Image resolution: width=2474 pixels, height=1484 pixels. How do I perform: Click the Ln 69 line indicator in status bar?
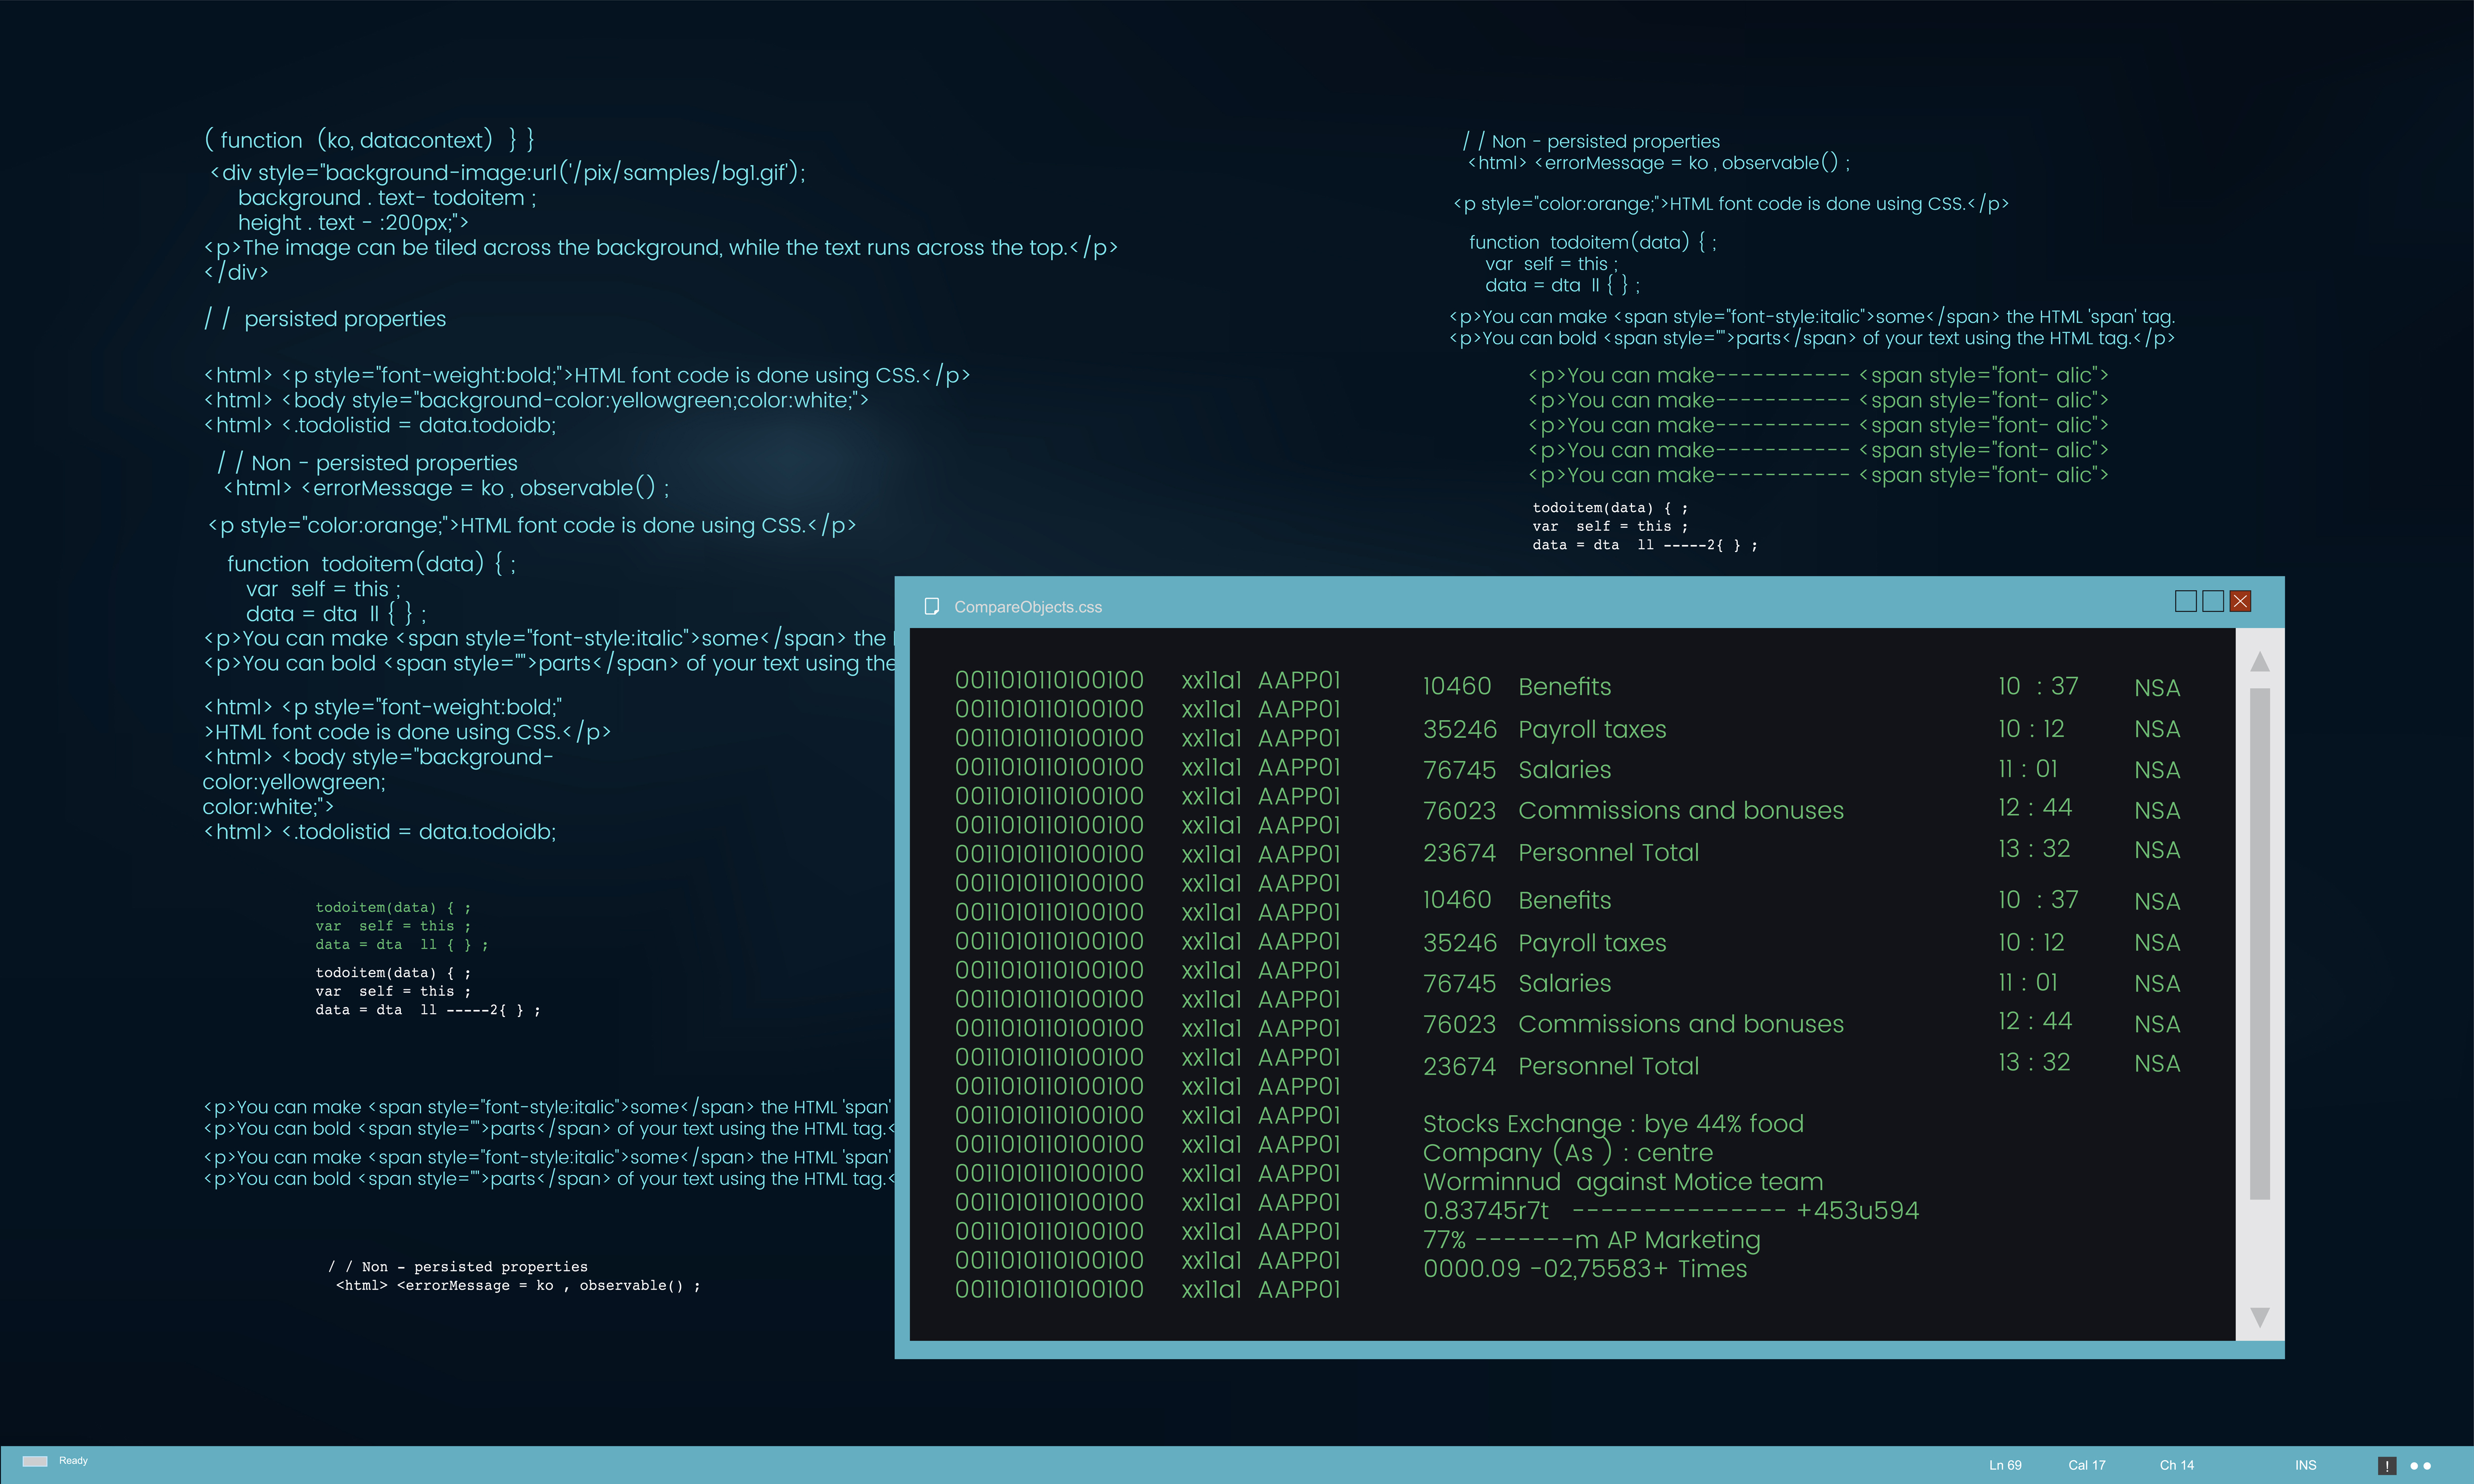point(2006,1465)
